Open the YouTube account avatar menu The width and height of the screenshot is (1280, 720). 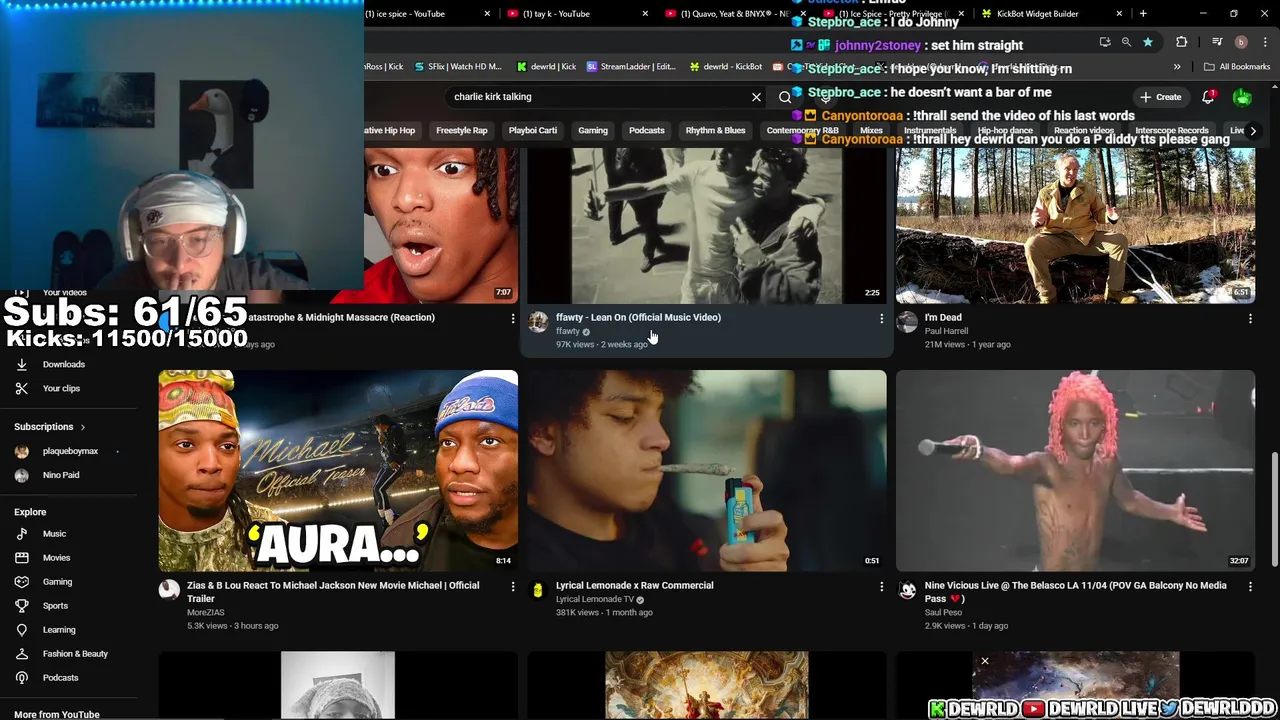[1242, 97]
